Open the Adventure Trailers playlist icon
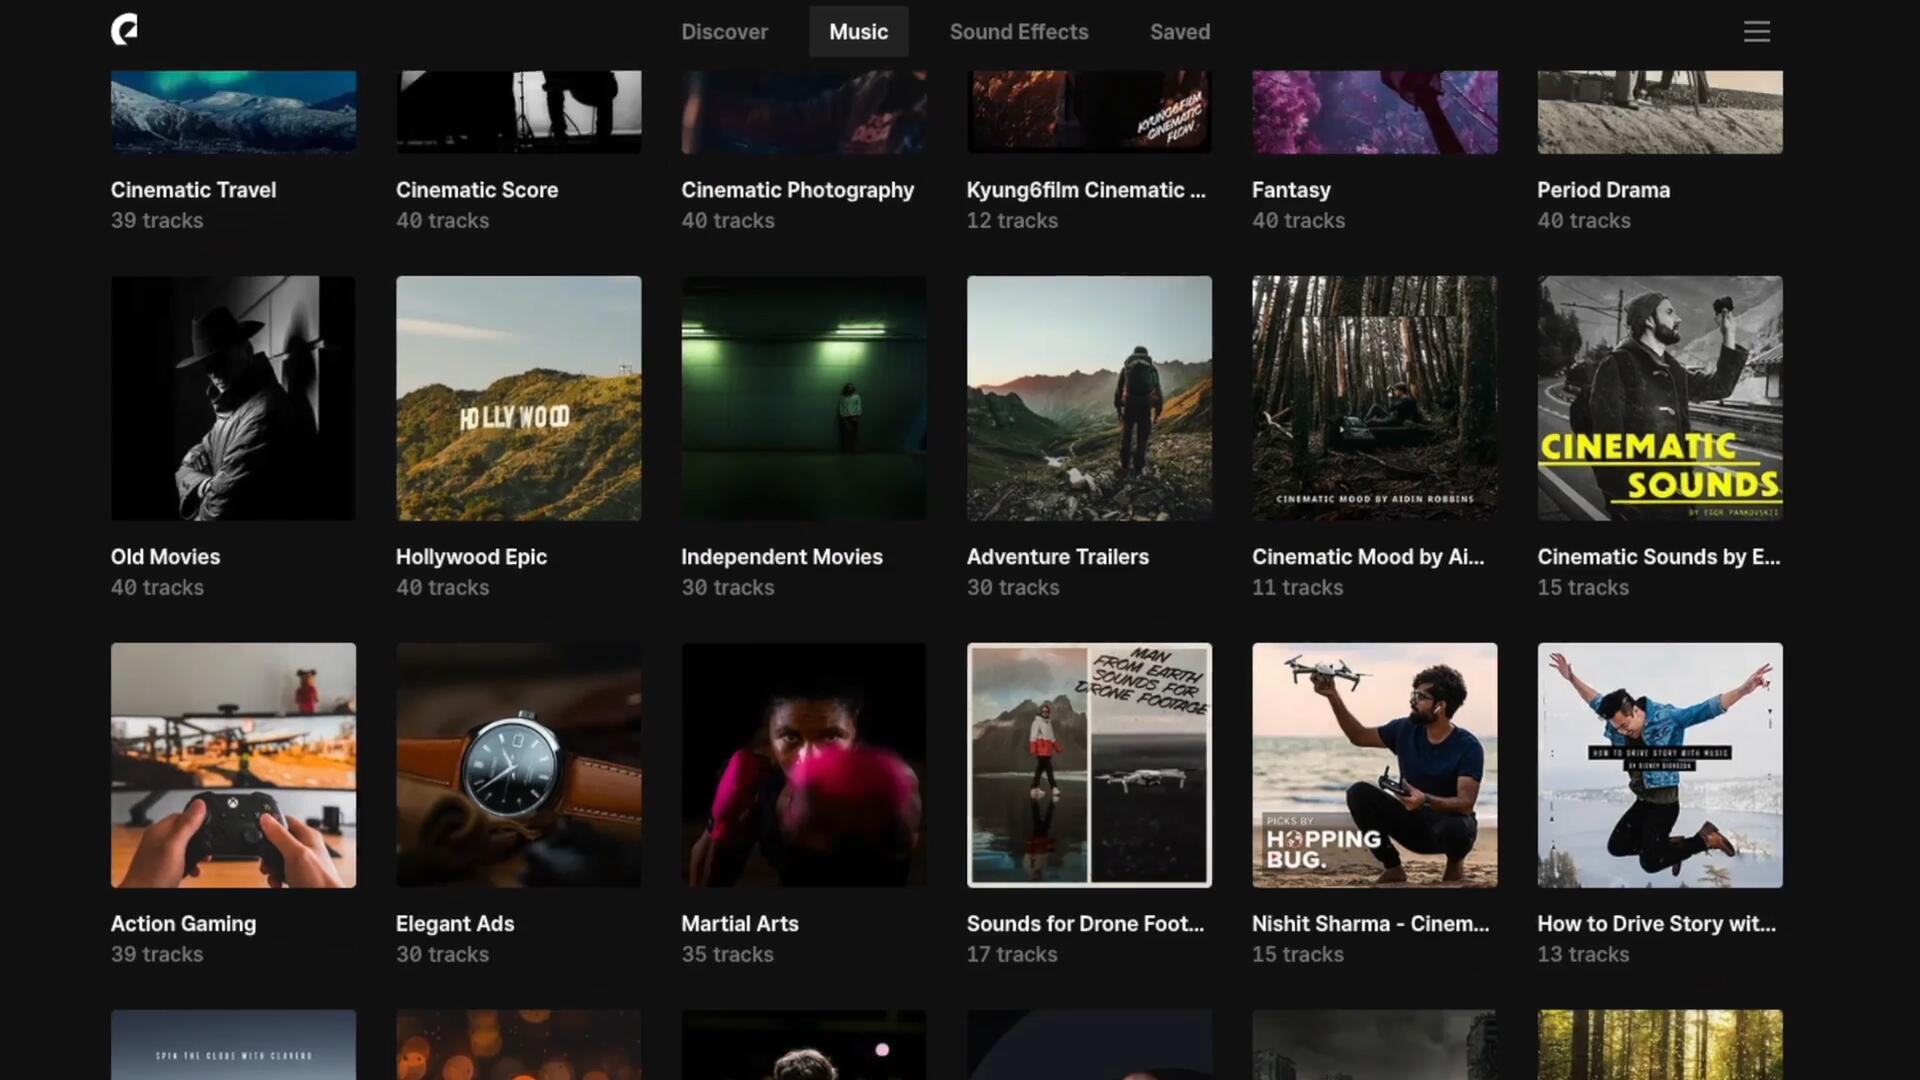Image resolution: width=1920 pixels, height=1080 pixels. point(1089,397)
